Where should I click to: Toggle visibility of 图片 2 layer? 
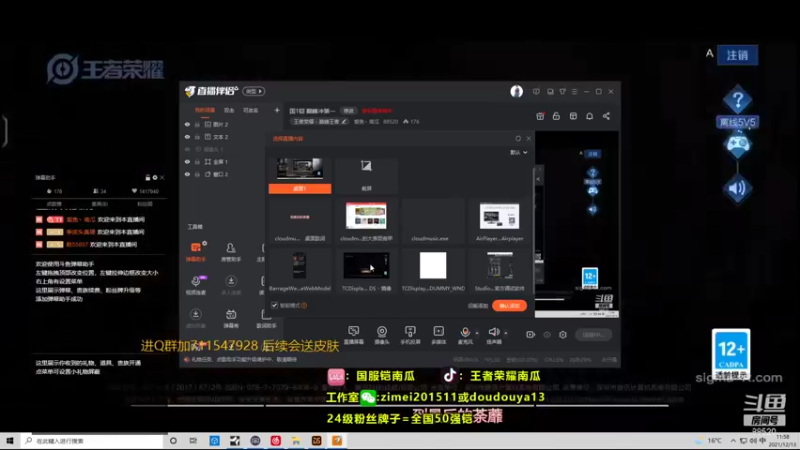pyautogui.click(x=187, y=124)
